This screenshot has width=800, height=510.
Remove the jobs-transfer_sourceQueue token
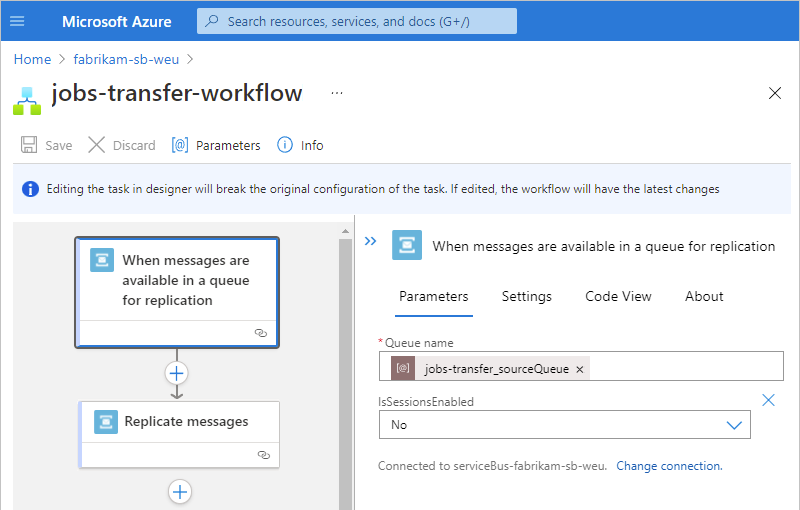tap(580, 369)
